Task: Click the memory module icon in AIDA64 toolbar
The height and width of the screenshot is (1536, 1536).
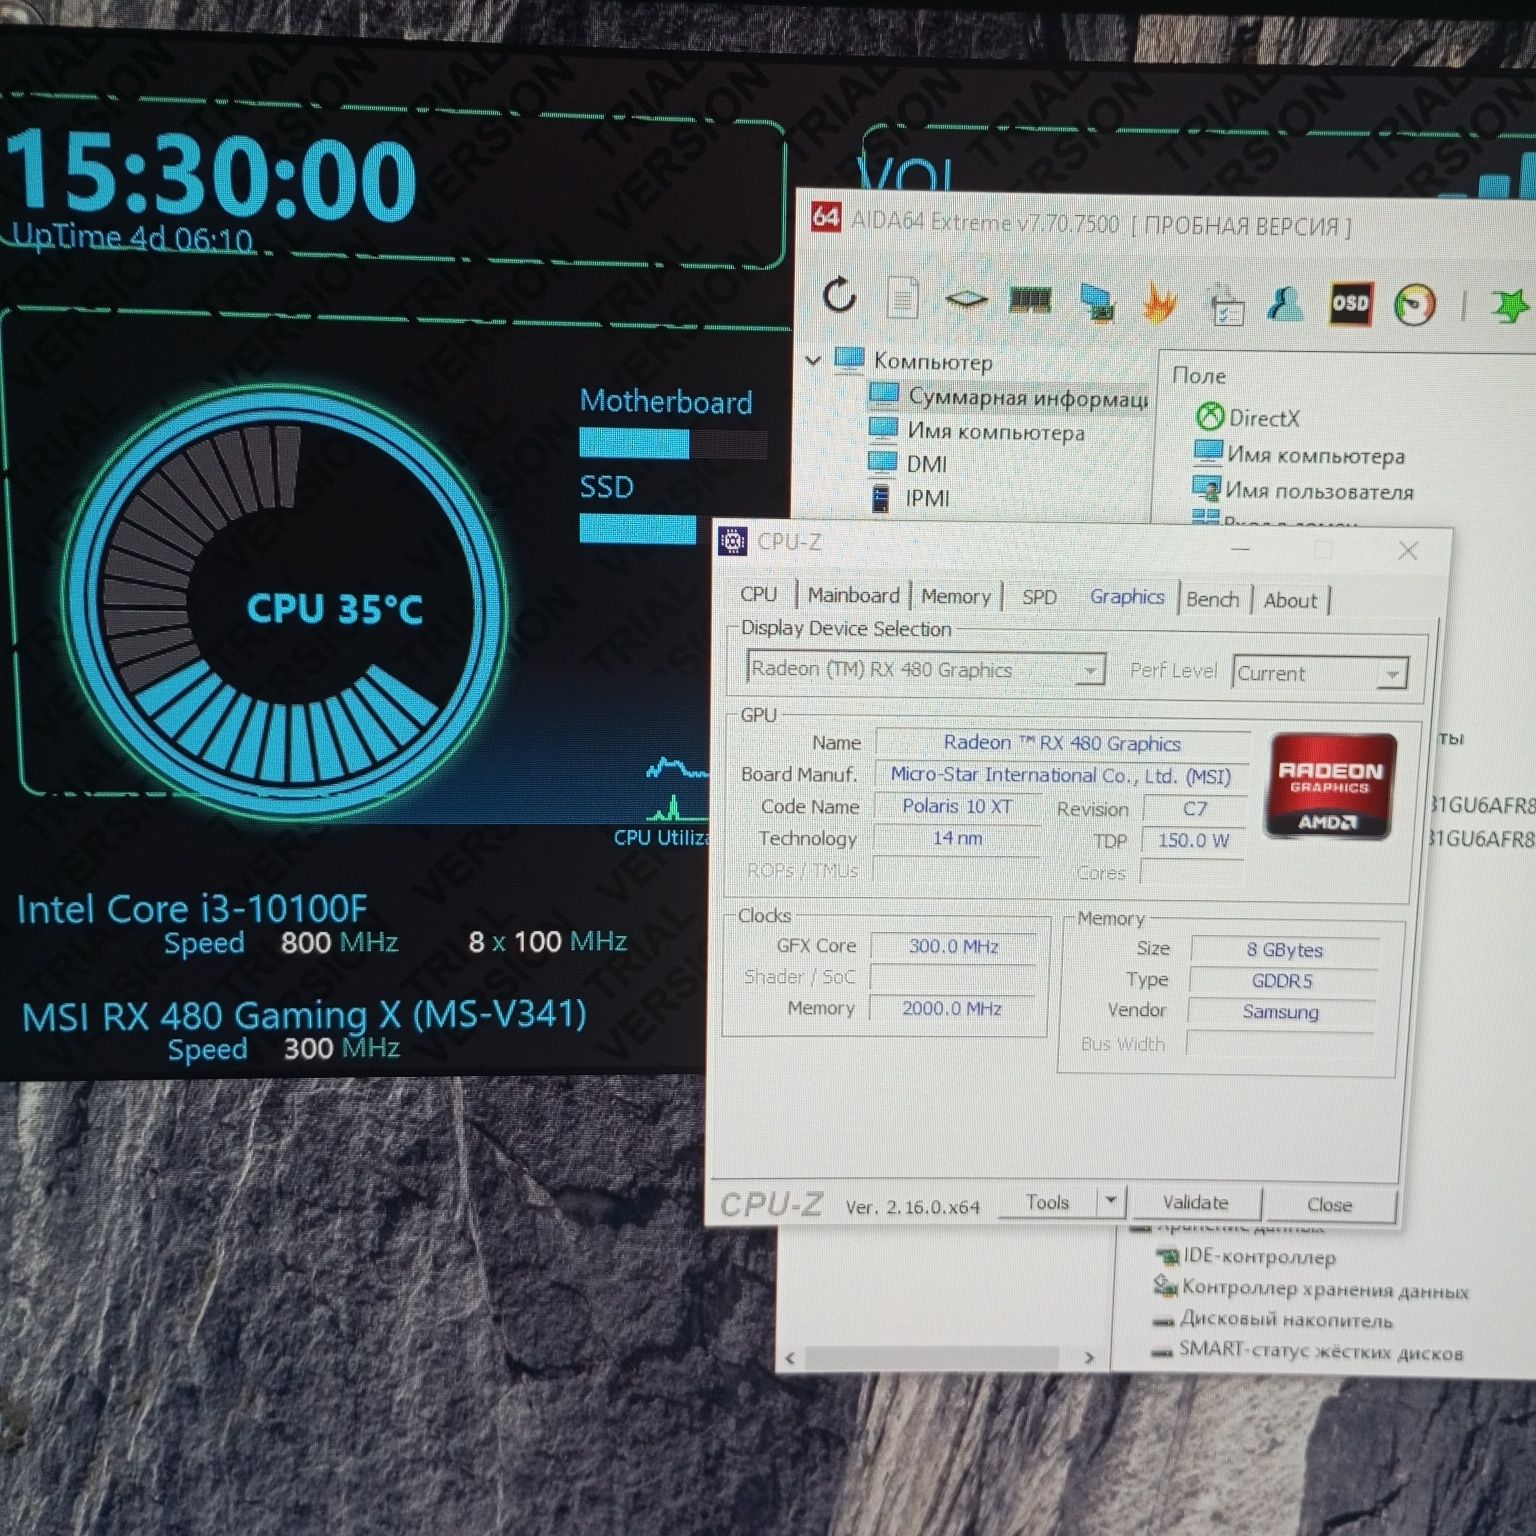Action: [x=1030, y=300]
